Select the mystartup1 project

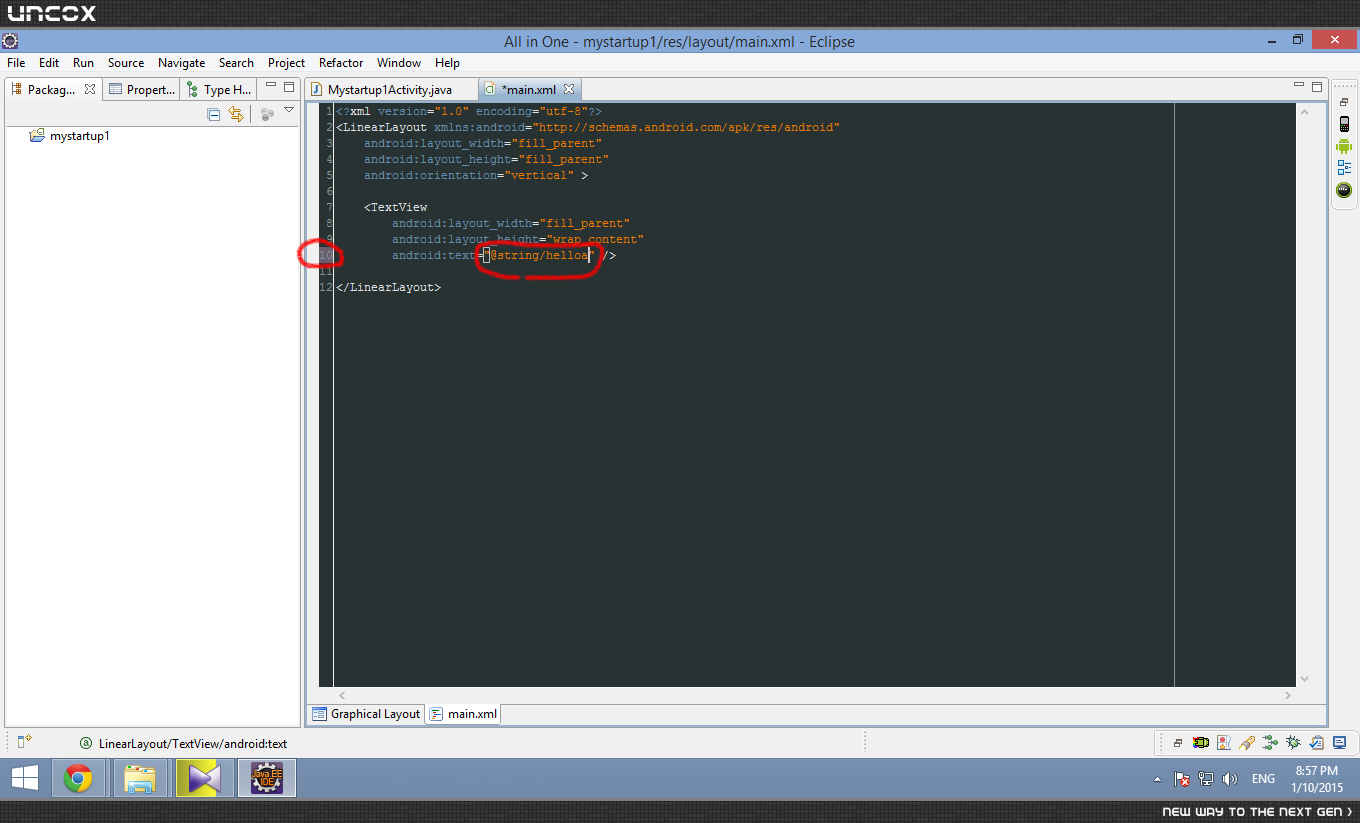(x=70, y=135)
